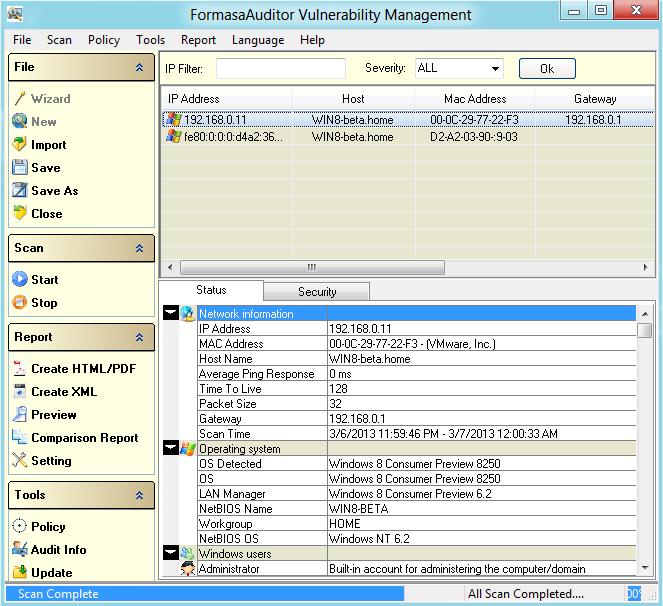Click in the IP Filter input field
Image resolution: width=663 pixels, height=606 pixels.
coord(281,69)
